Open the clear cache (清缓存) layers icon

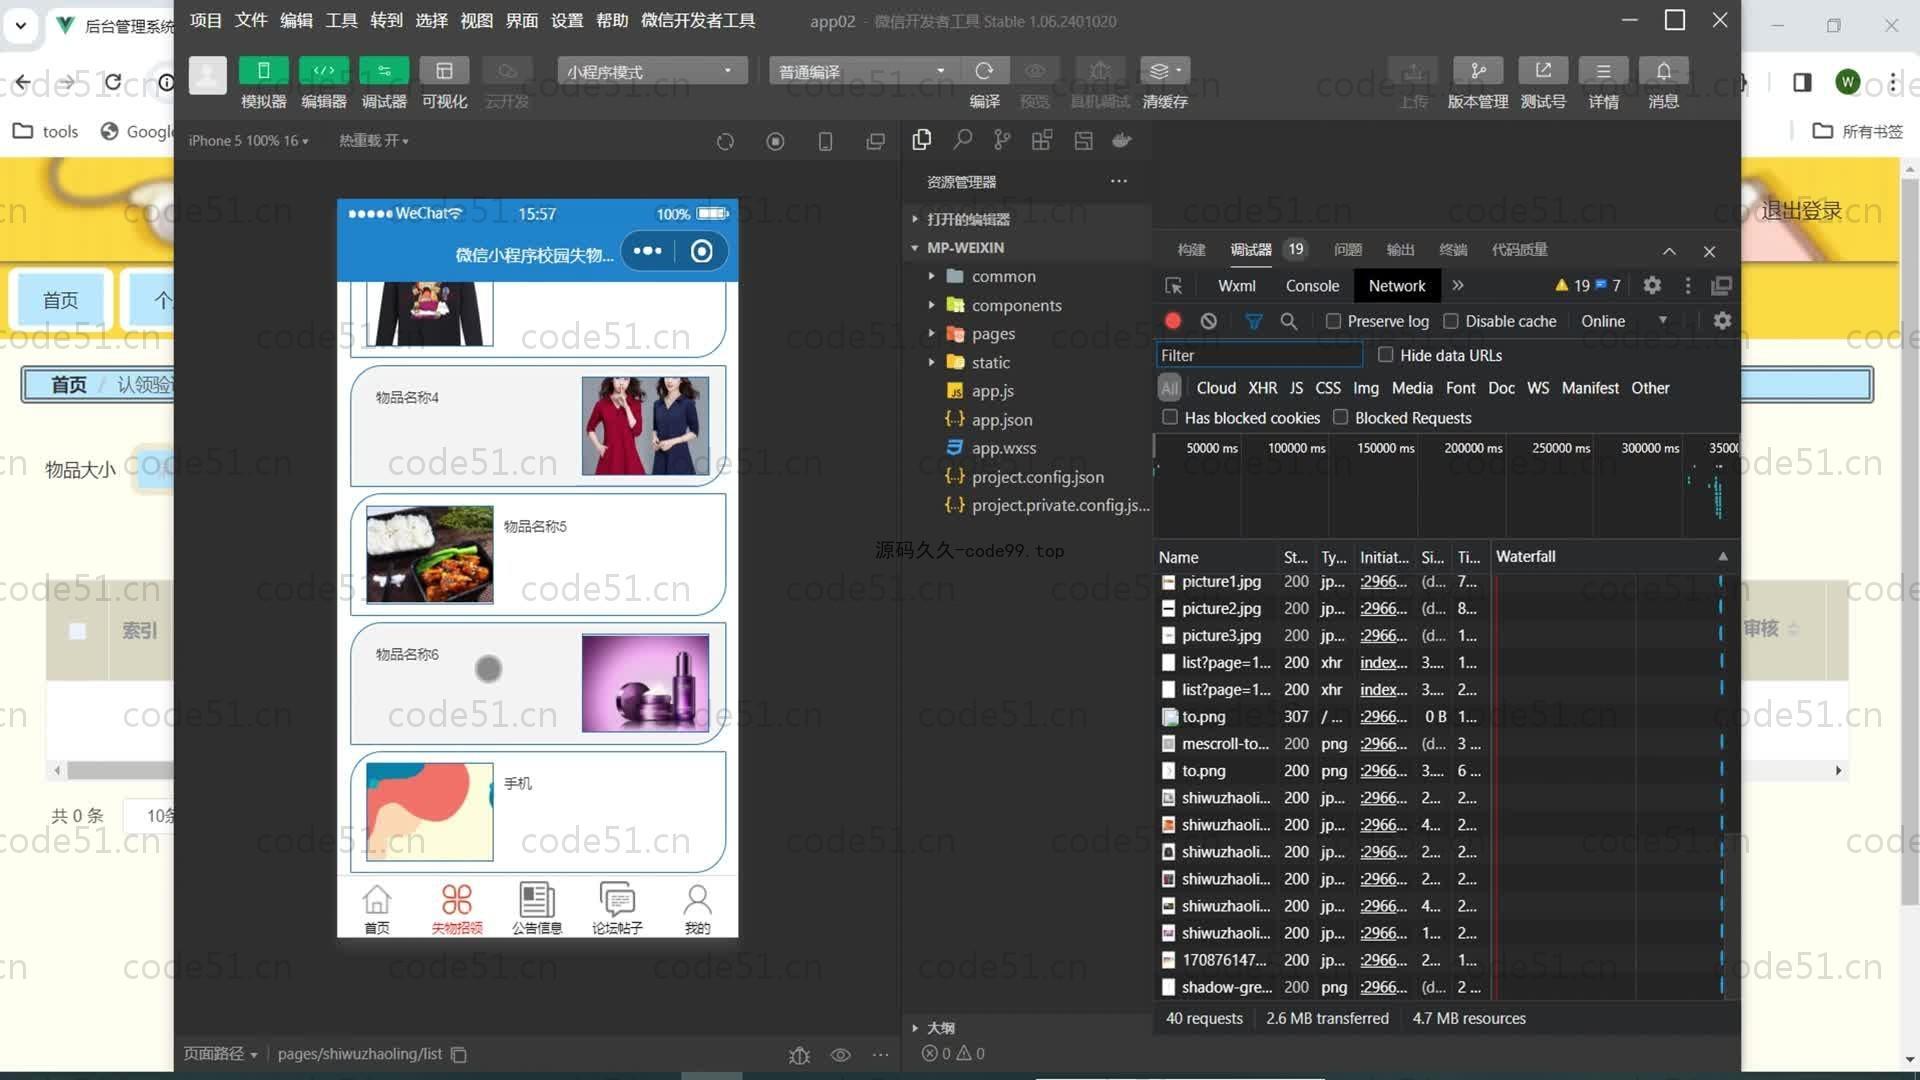point(1164,71)
